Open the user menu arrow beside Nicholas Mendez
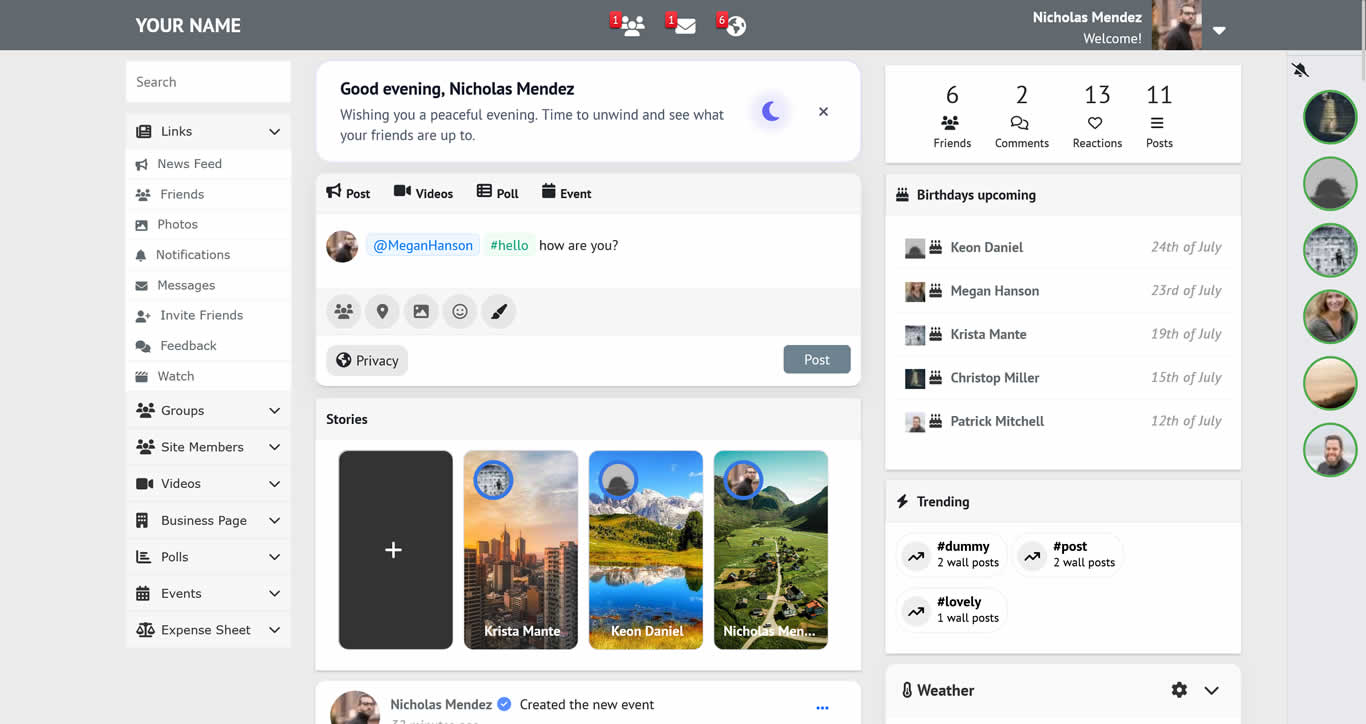Viewport: 1366px width, 724px height. point(1219,30)
